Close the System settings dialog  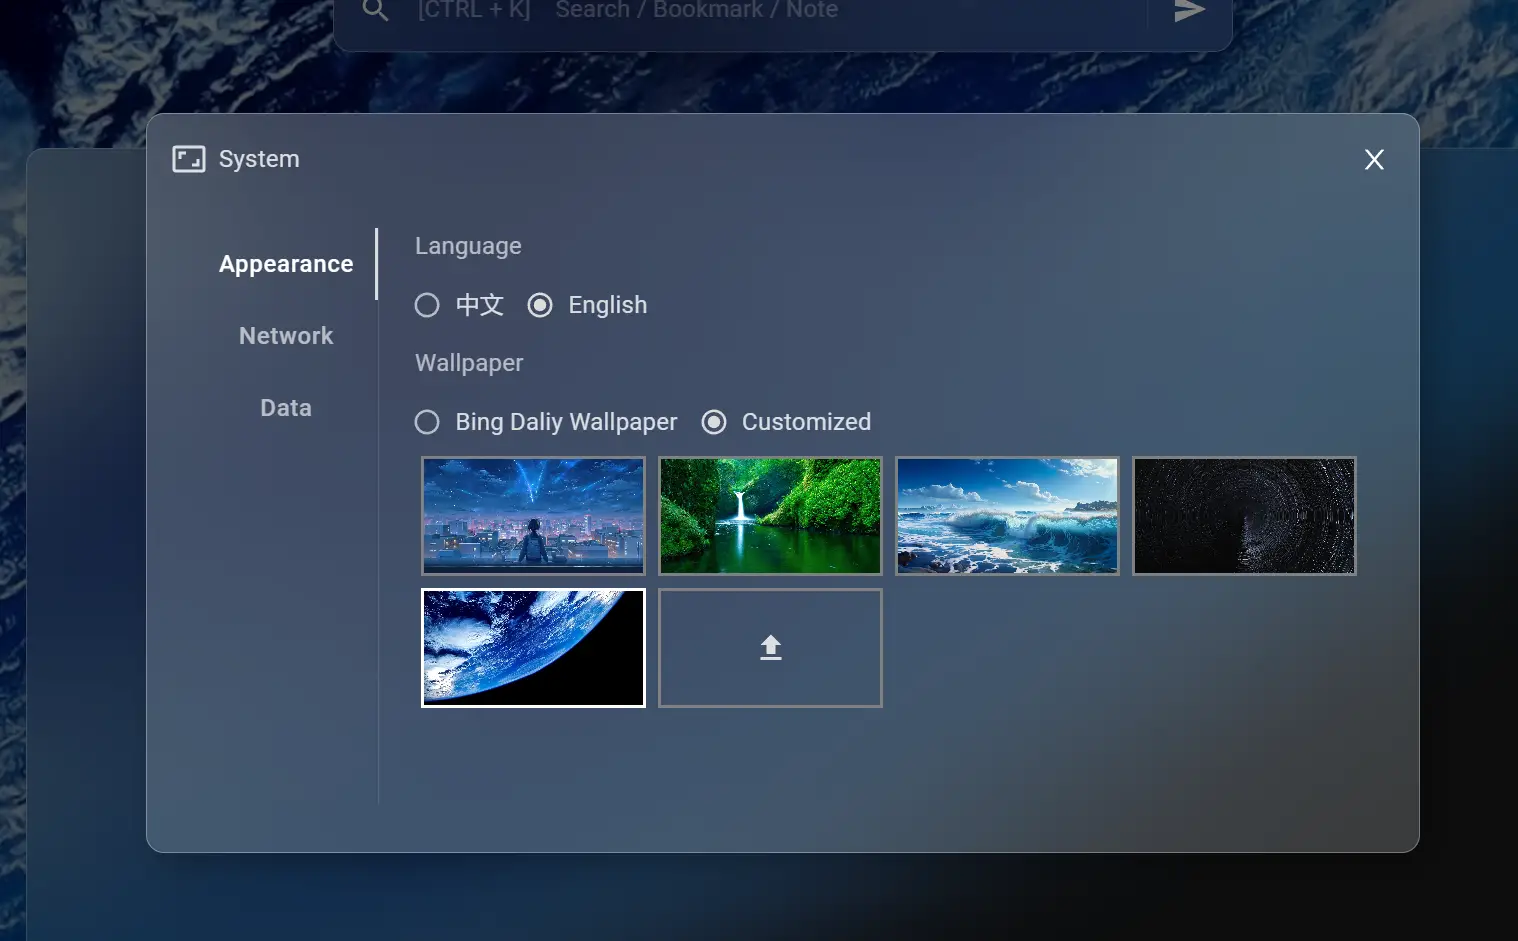click(x=1374, y=160)
